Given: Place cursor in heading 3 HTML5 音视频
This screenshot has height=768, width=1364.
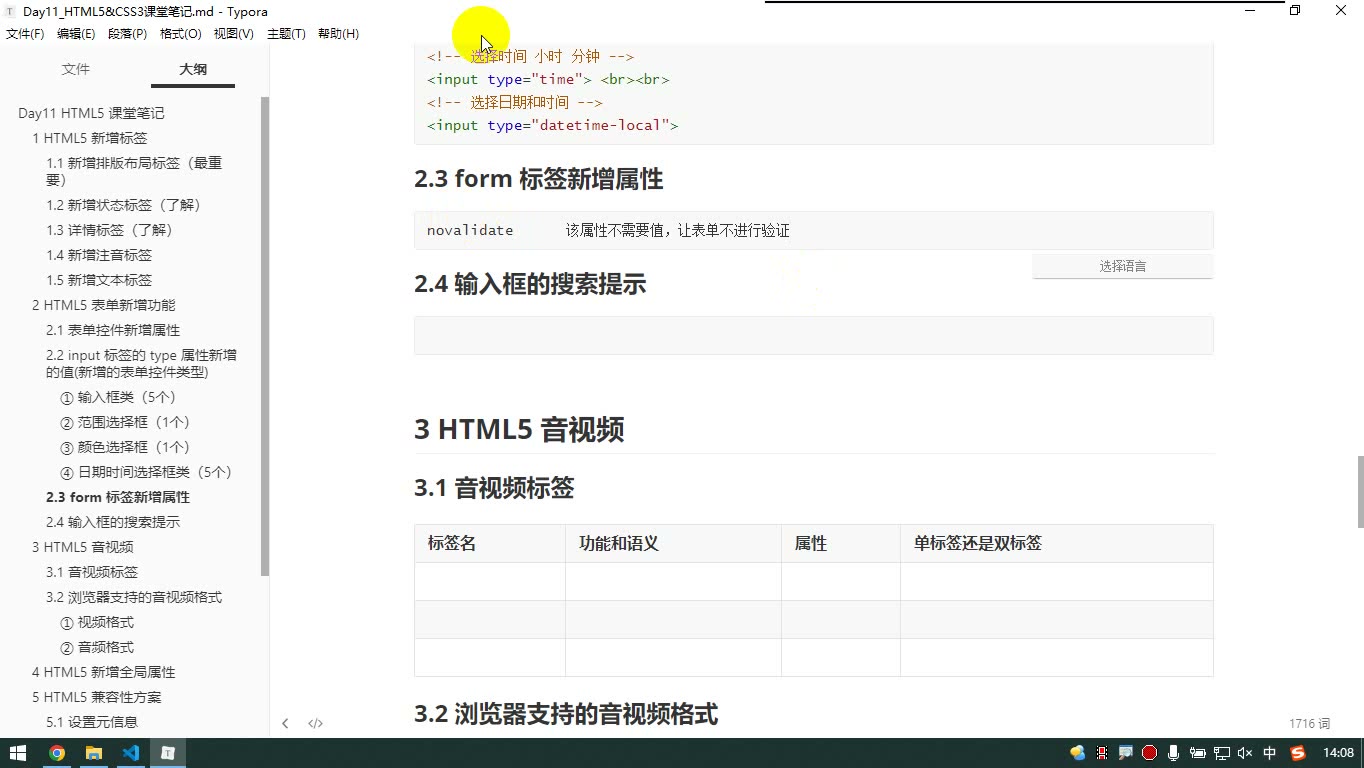Looking at the screenshot, I should [x=519, y=430].
